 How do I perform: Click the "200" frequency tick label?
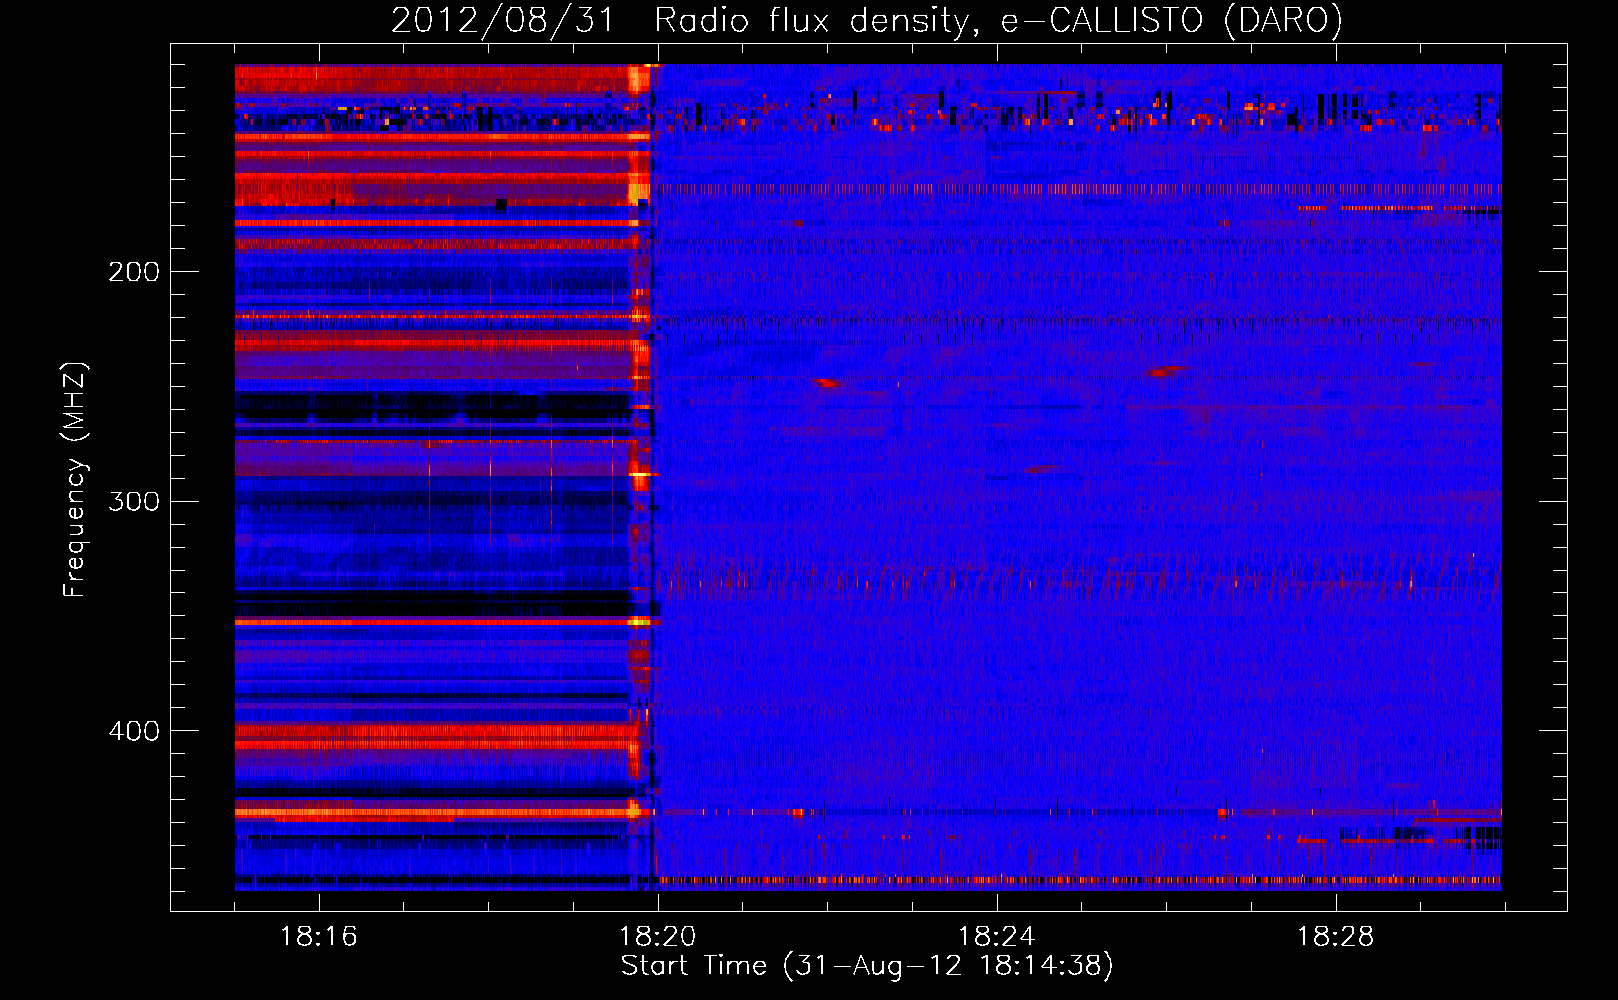134,272
